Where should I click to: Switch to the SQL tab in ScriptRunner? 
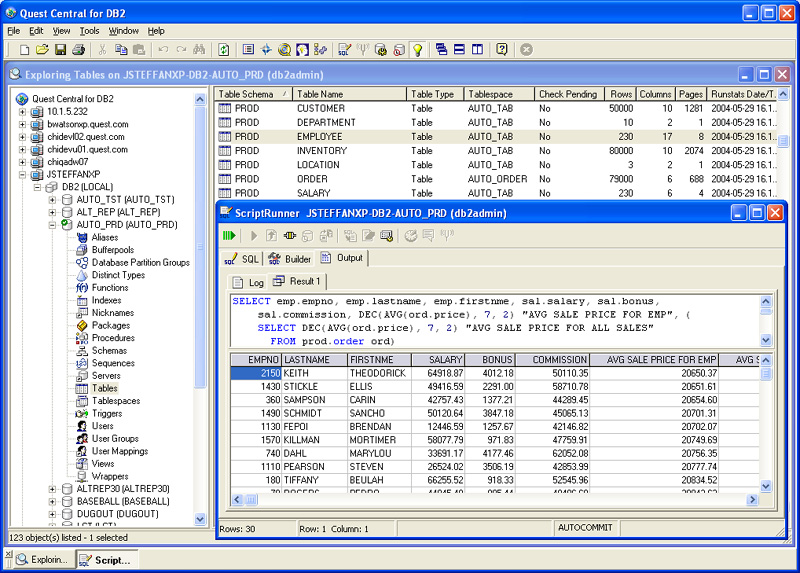coord(242,259)
